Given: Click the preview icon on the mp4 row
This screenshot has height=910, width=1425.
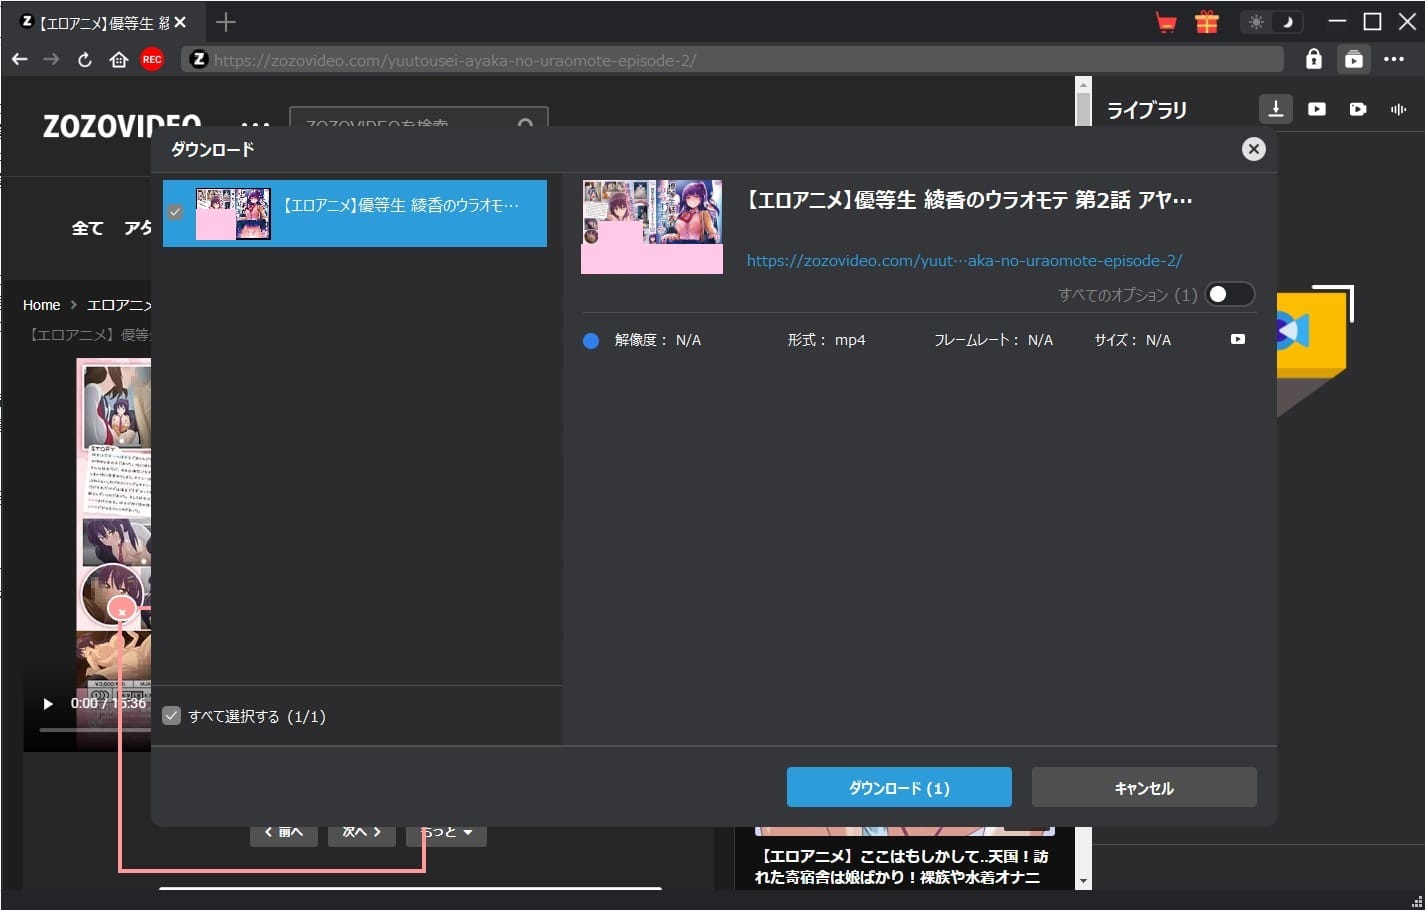Looking at the screenshot, I should pyautogui.click(x=1238, y=339).
